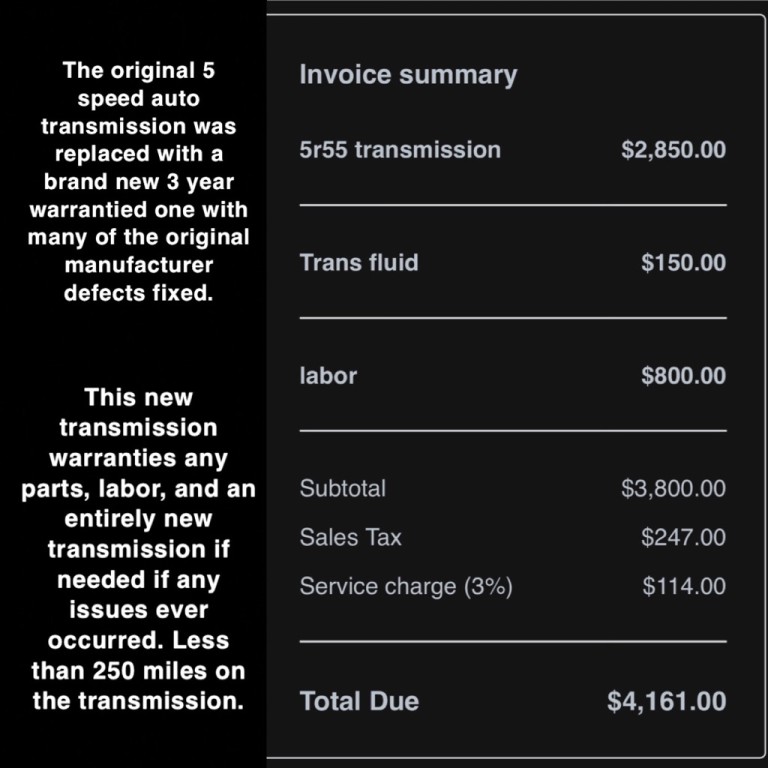Click the divider line below Trans fluid
The image size is (768, 768).
click(x=513, y=318)
